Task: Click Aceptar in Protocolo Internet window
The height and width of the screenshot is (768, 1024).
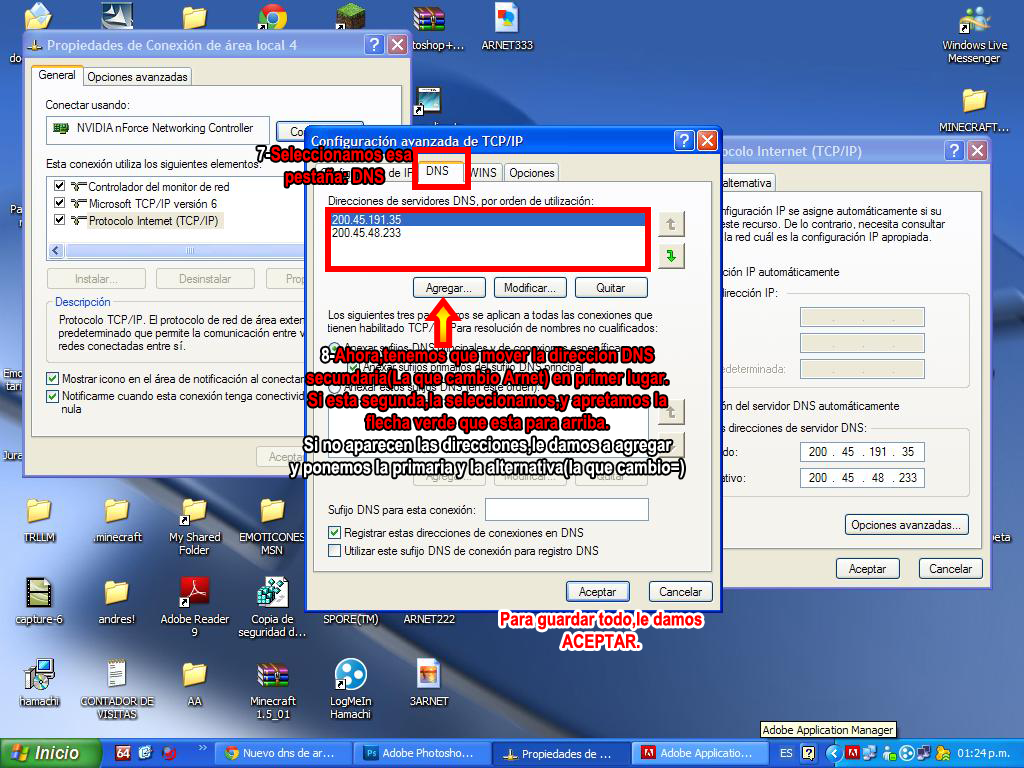Action: pos(867,569)
